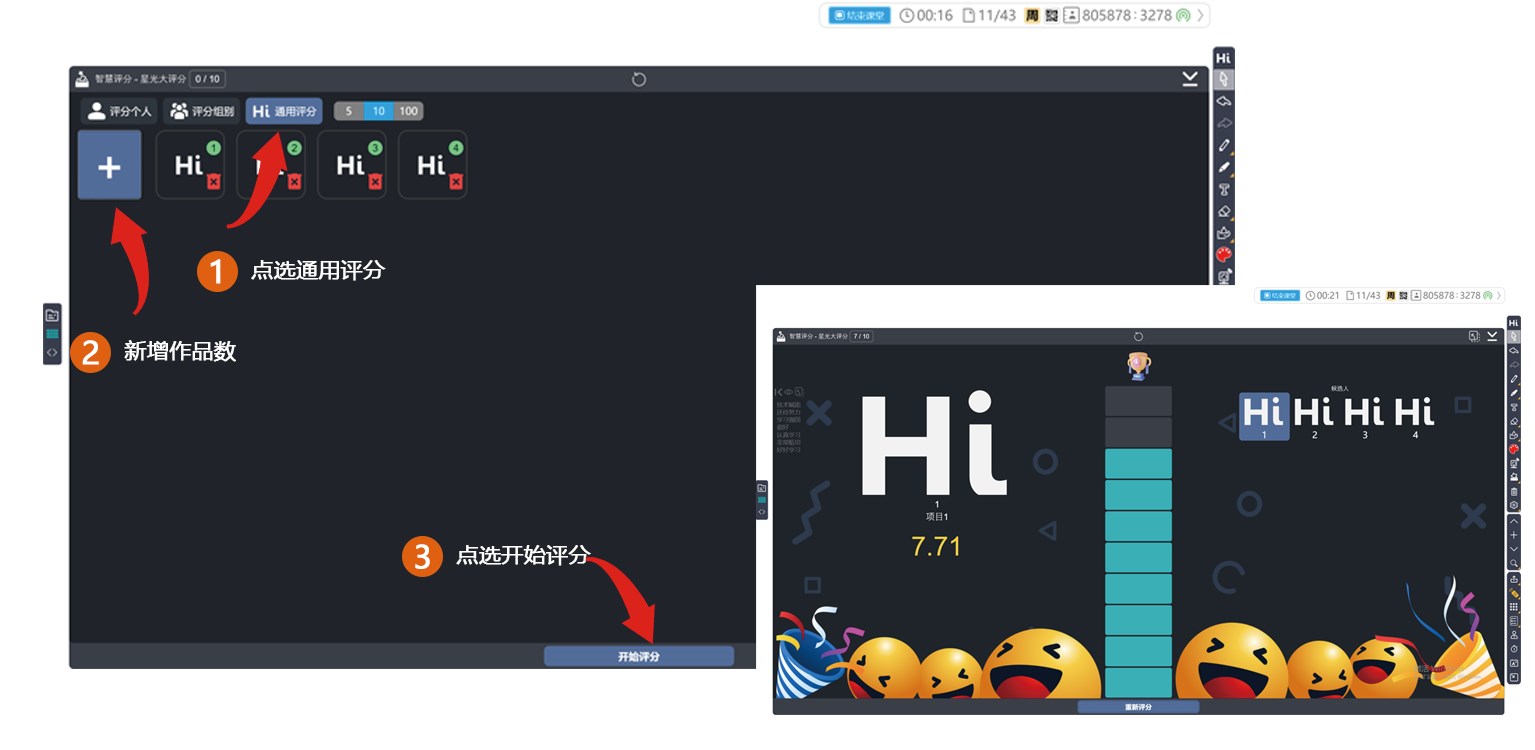Expand the top status bar chevron
1535x750 pixels.
click(1201, 15)
